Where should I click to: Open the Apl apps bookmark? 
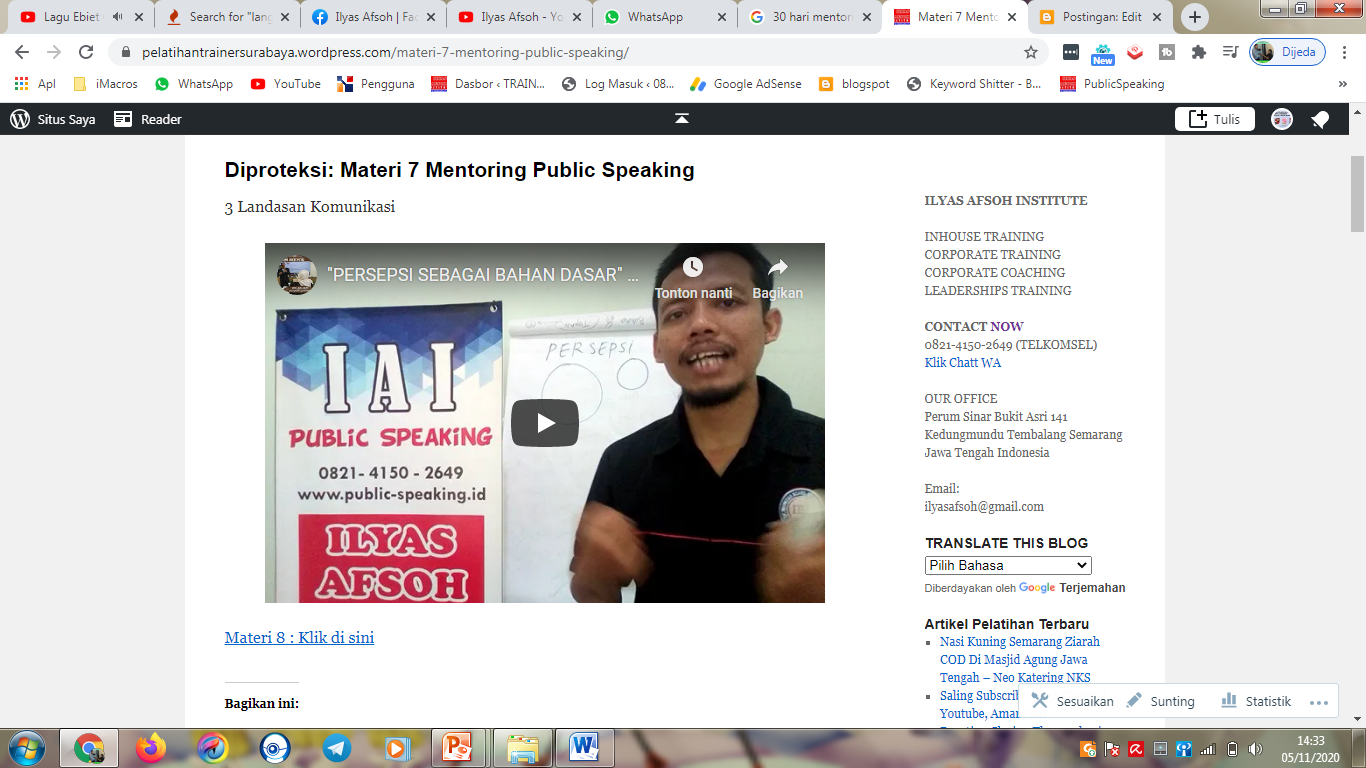(x=35, y=84)
